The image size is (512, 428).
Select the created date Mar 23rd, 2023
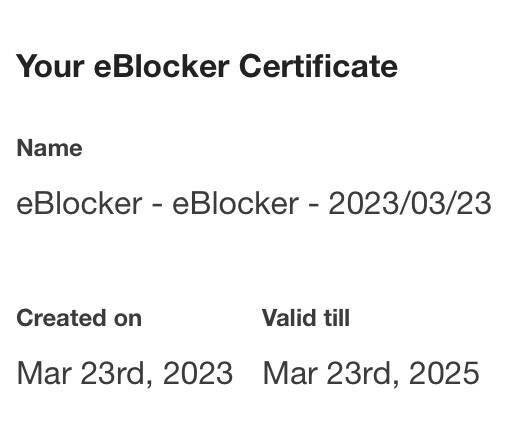point(125,373)
